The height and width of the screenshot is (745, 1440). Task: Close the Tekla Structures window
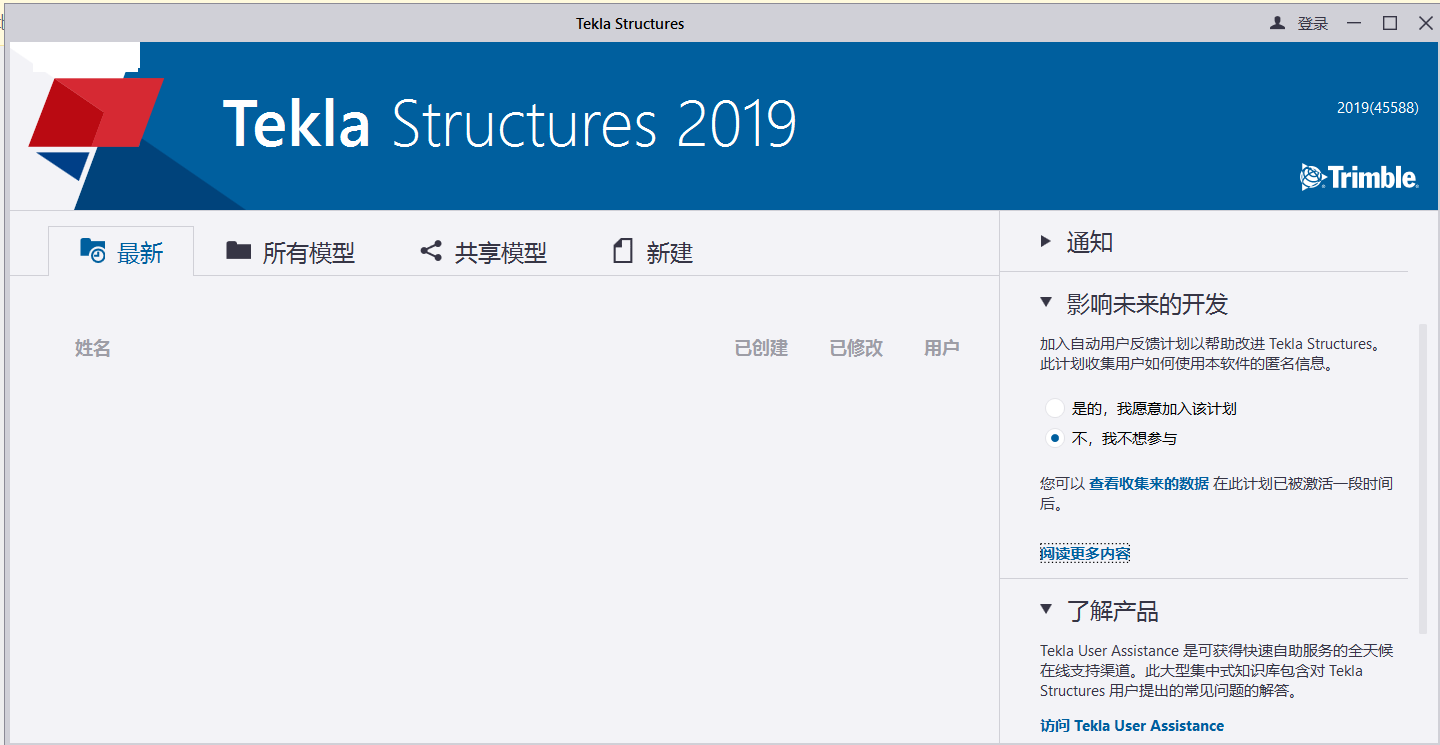(1426, 23)
